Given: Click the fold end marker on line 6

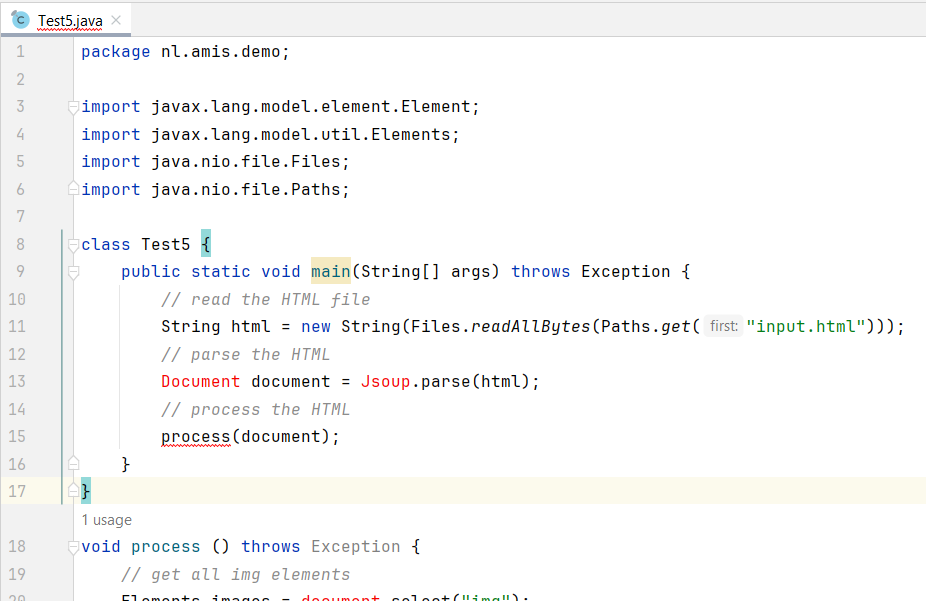Looking at the screenshot, I should [72, 189].
